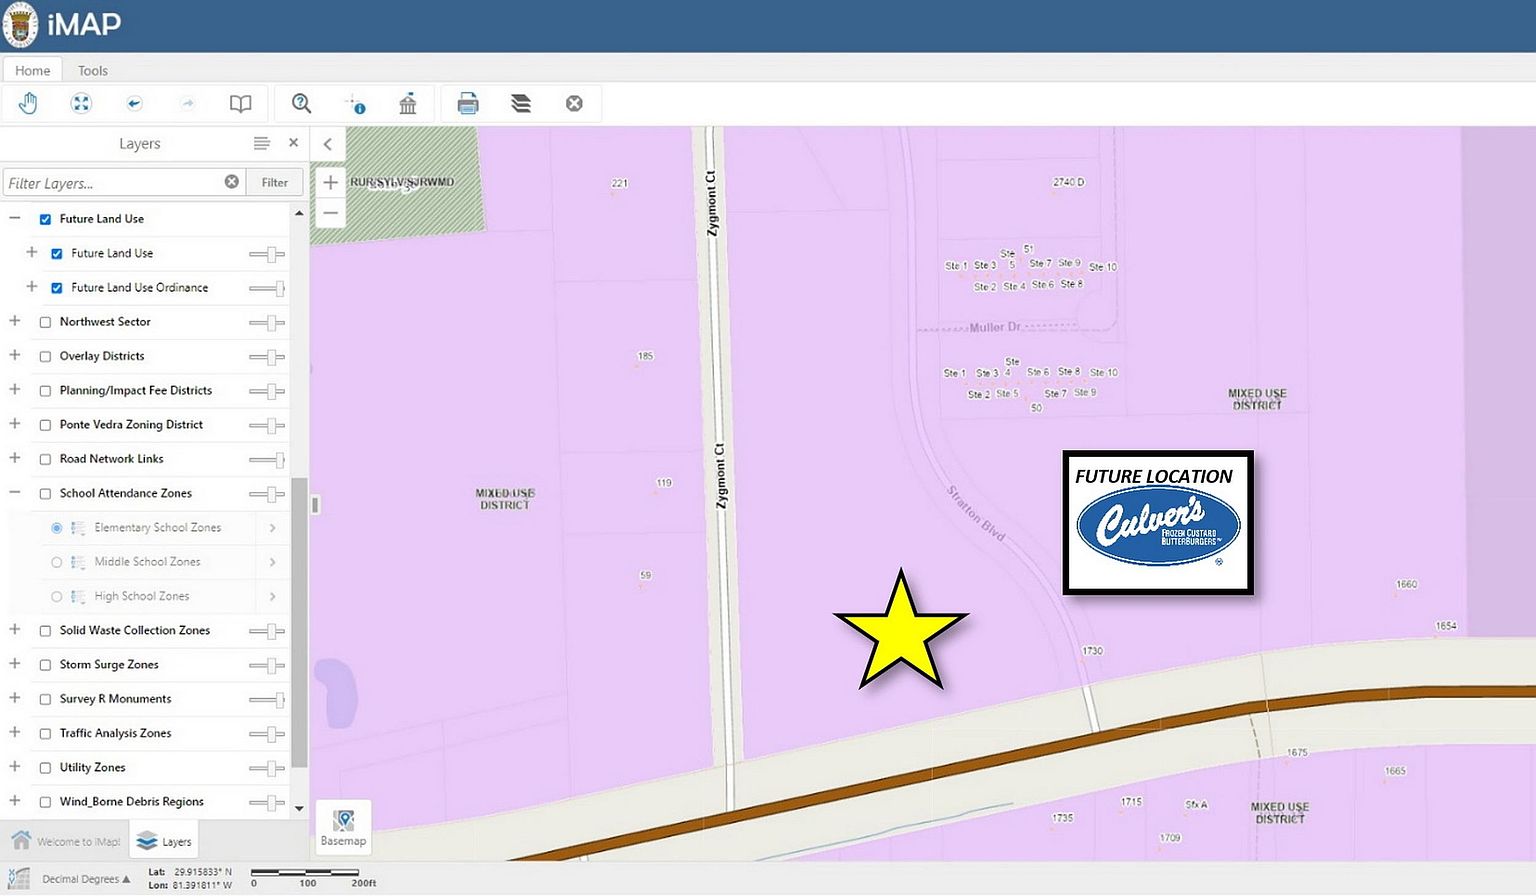Uncheck Future Land Use Ordinance layer
This screenshot has height=896, width=1536.
tap(57, 288)
